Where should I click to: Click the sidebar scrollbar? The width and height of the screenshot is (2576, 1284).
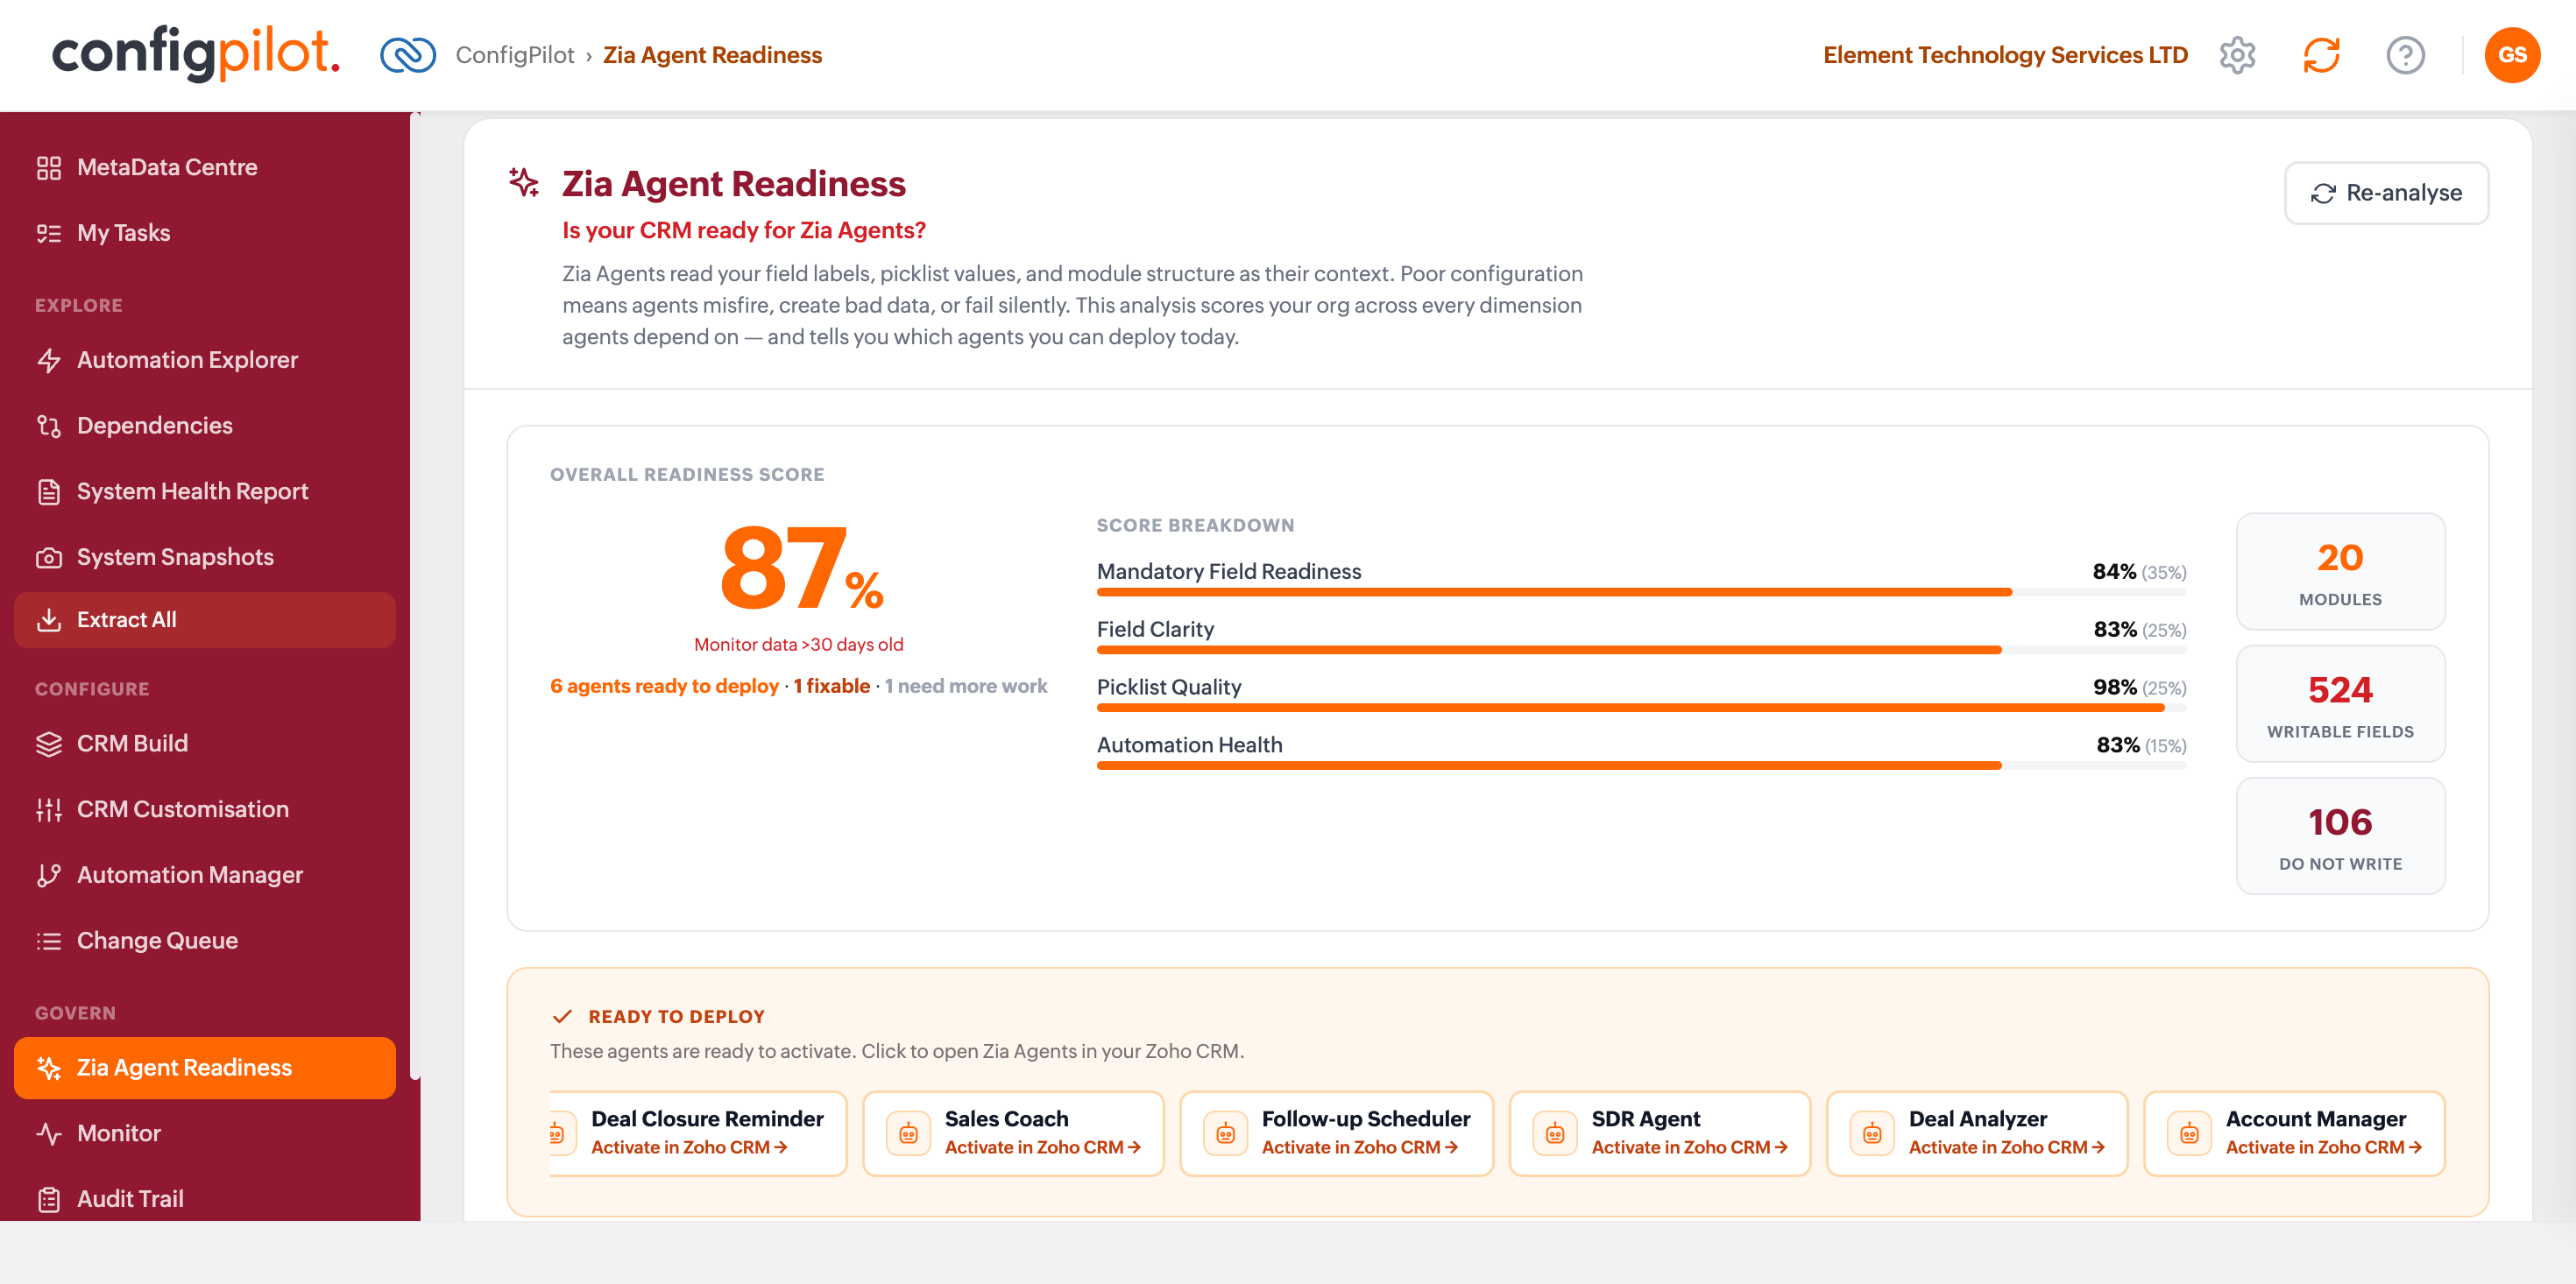tap(415, 596)
